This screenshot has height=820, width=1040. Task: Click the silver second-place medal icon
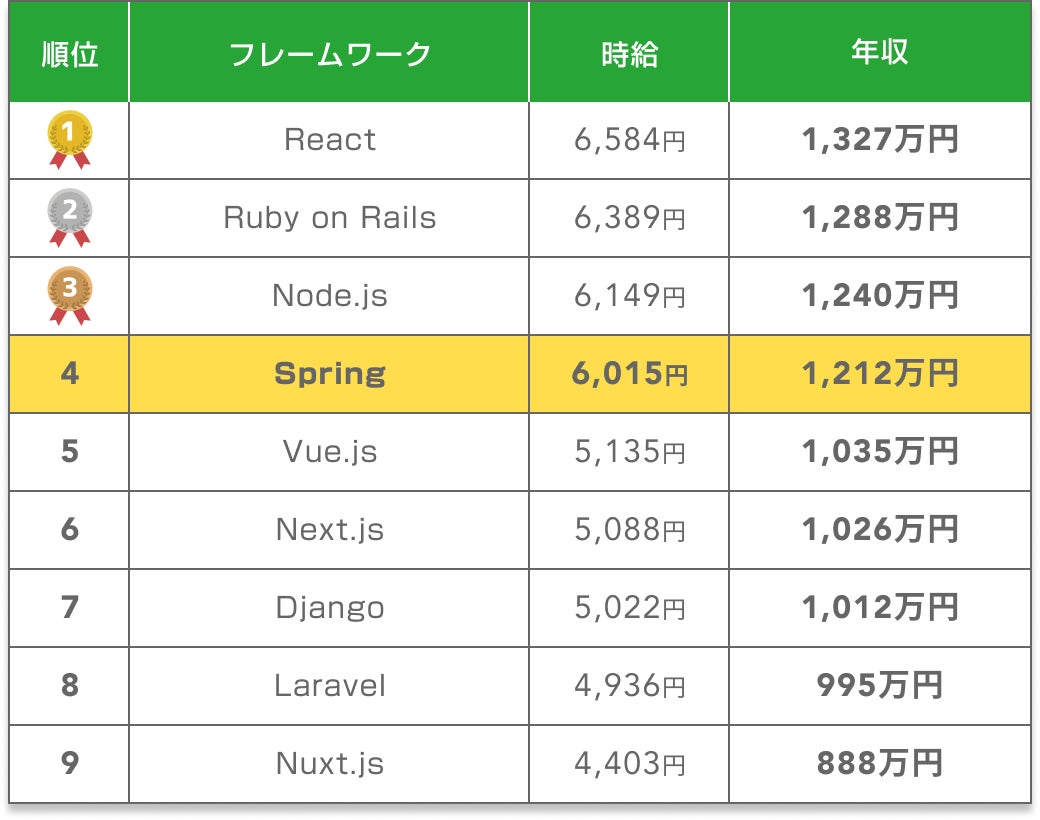pyautogui.click(x=70, y=216)
